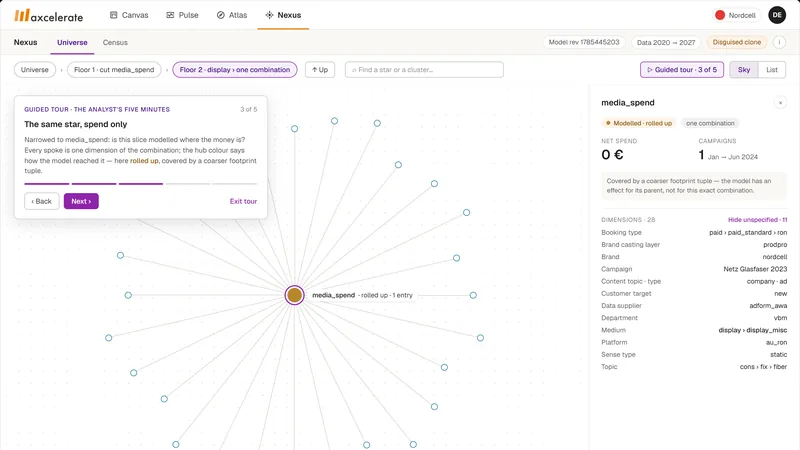The image size is (800, 450).
Task: Click the last tour progress segment
Action: coord(235,184)
